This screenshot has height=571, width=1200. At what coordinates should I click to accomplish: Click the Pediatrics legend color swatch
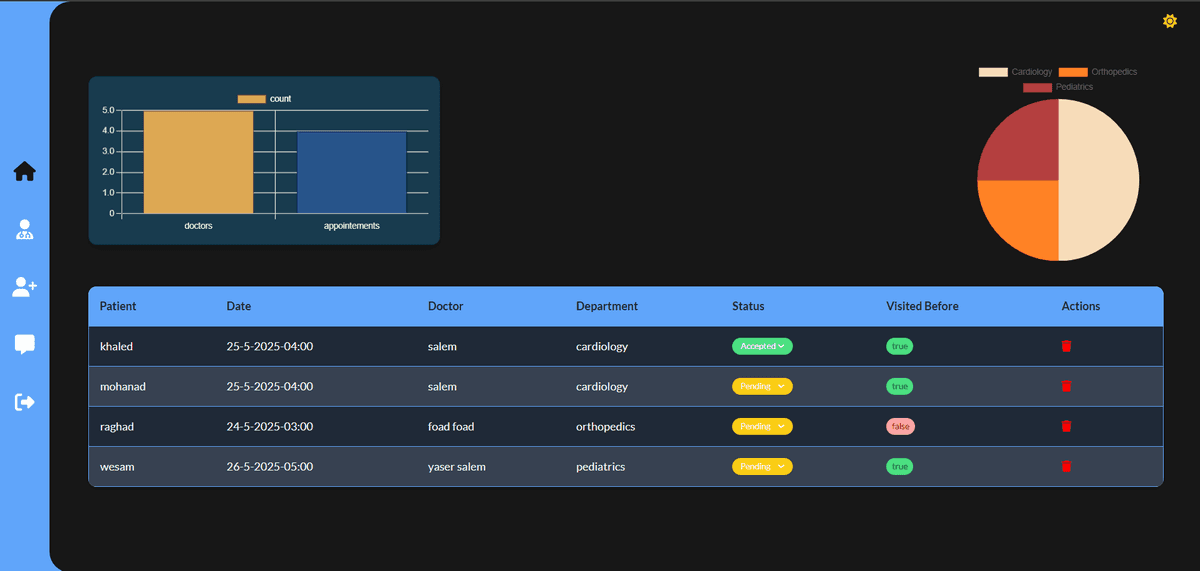coord(1037,87)
